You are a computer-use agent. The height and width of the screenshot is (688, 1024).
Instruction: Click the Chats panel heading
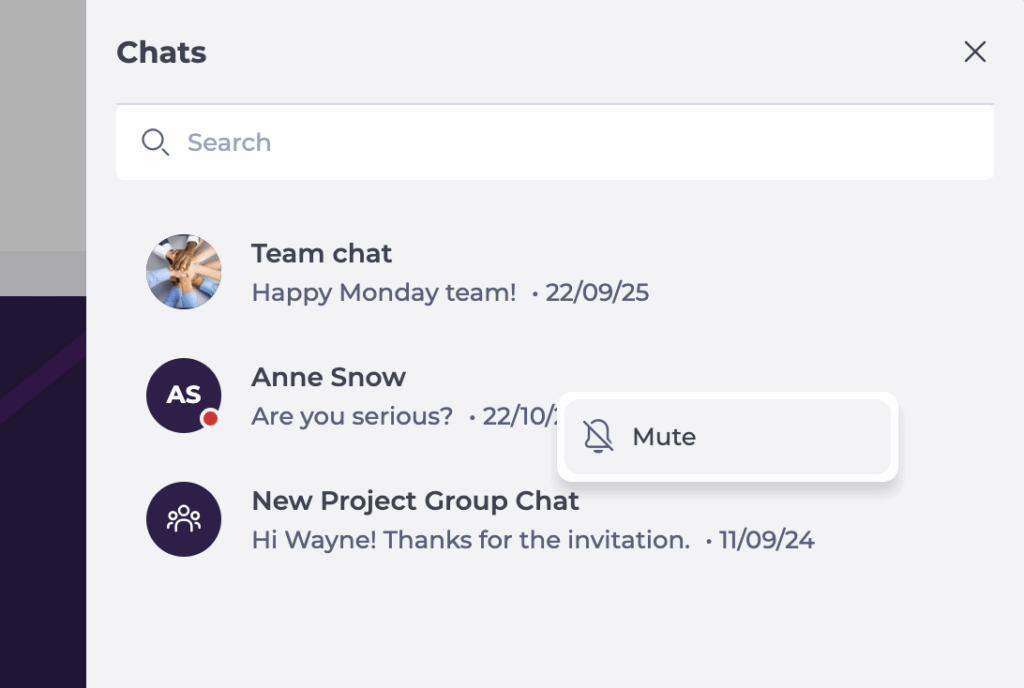click(161, 52)
